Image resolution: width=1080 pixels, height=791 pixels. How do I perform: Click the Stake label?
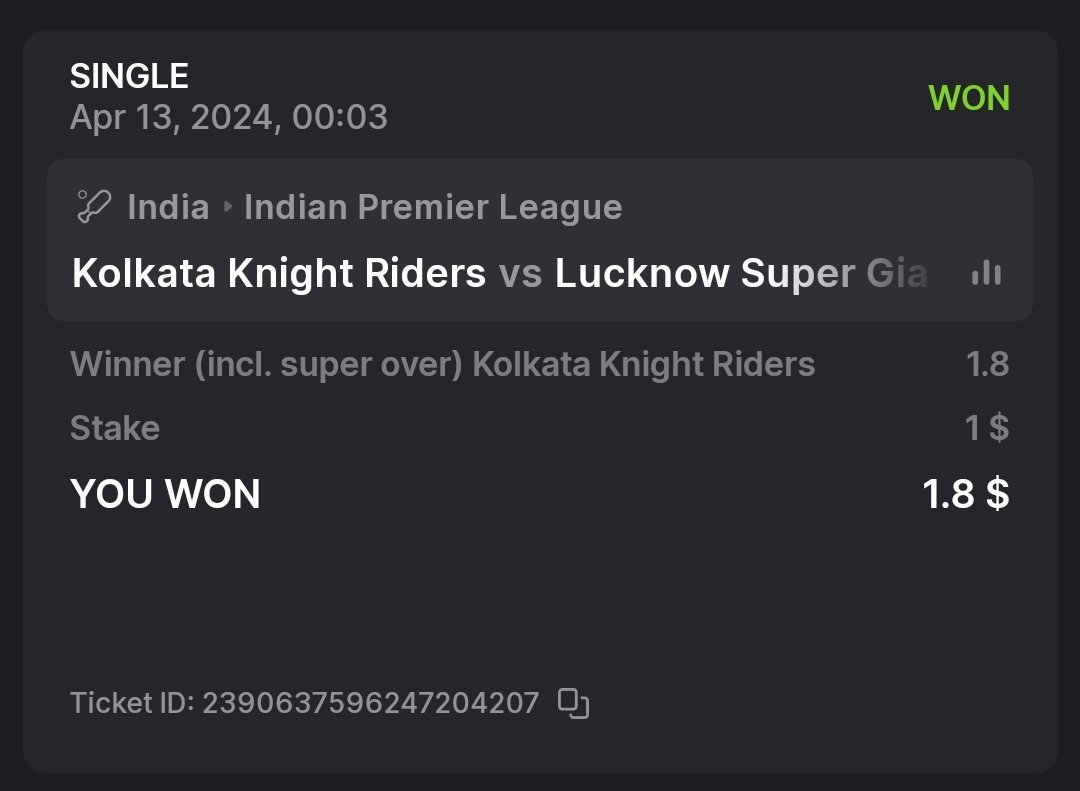115,428
